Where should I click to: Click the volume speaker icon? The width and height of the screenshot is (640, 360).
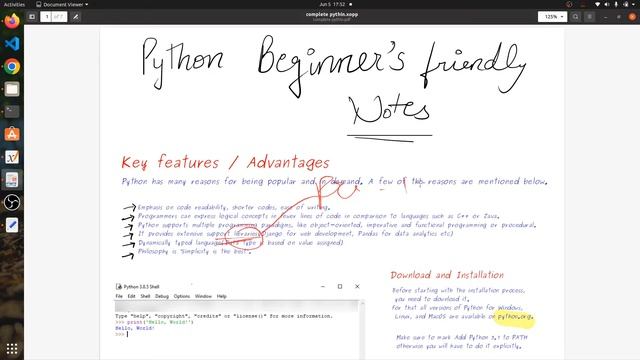[x=607, y=4]
